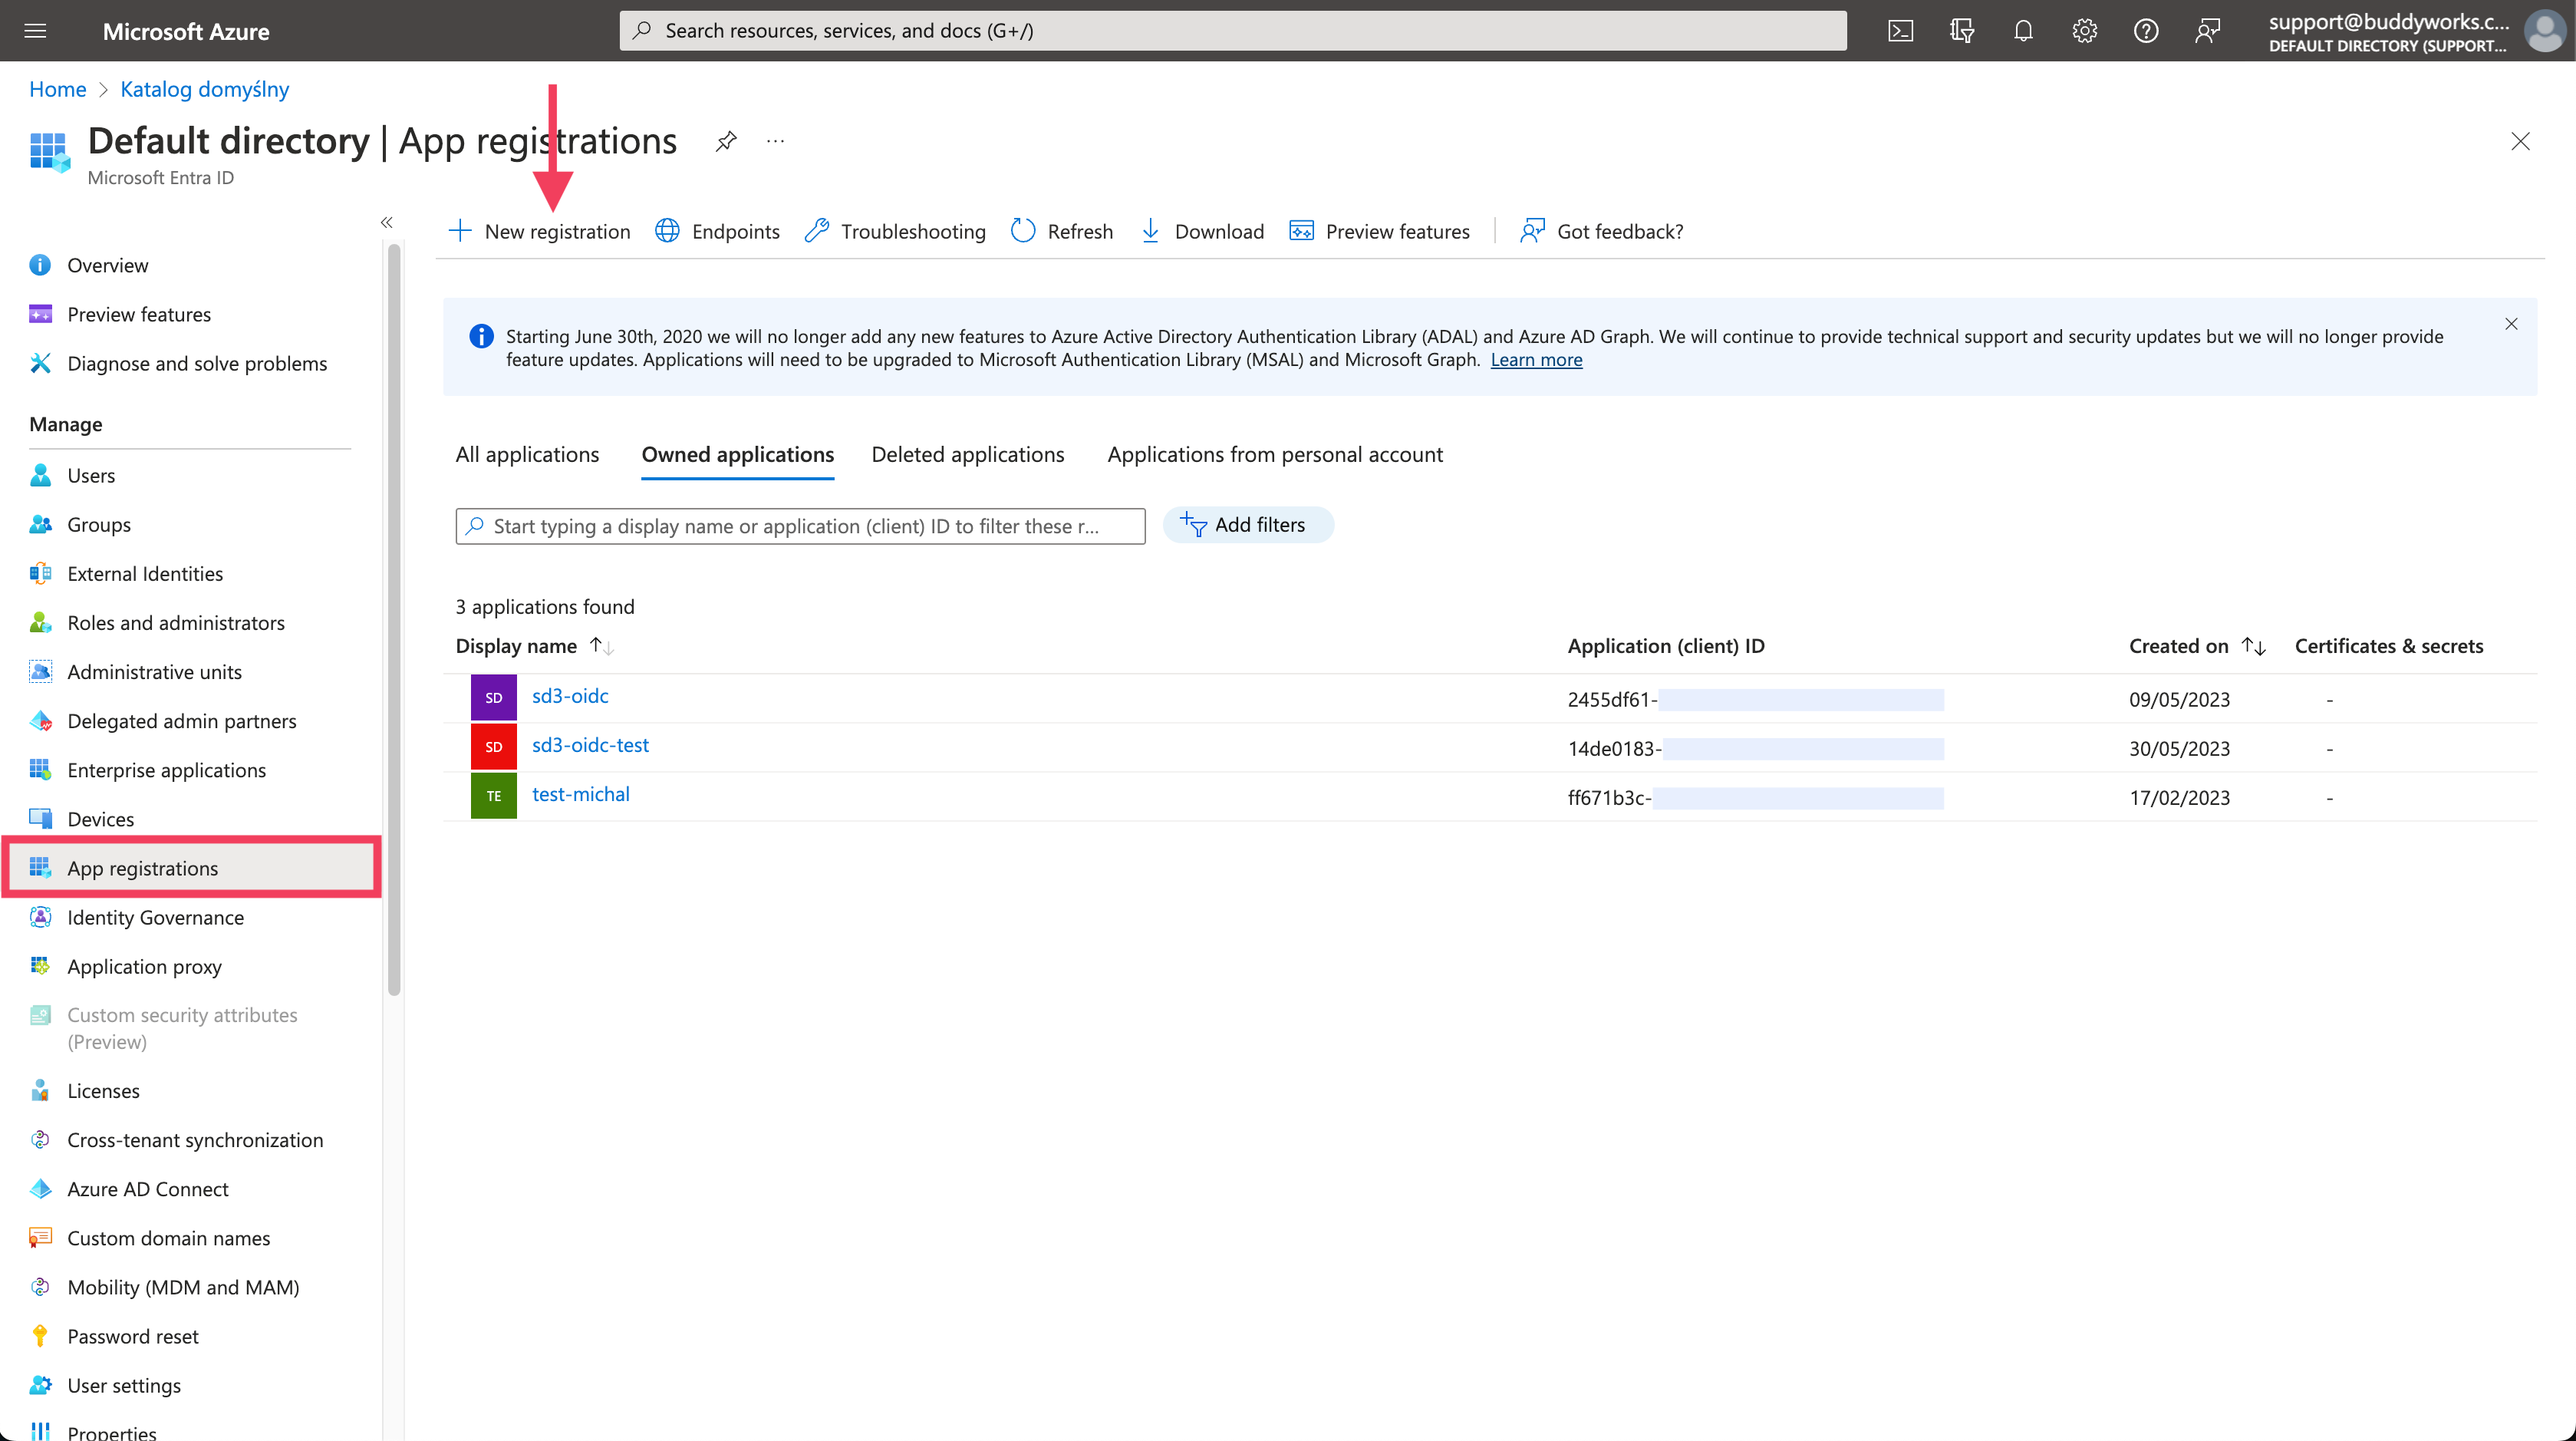Open Endpoints
Viewport: 2576px width, 1441px height.
717,231
